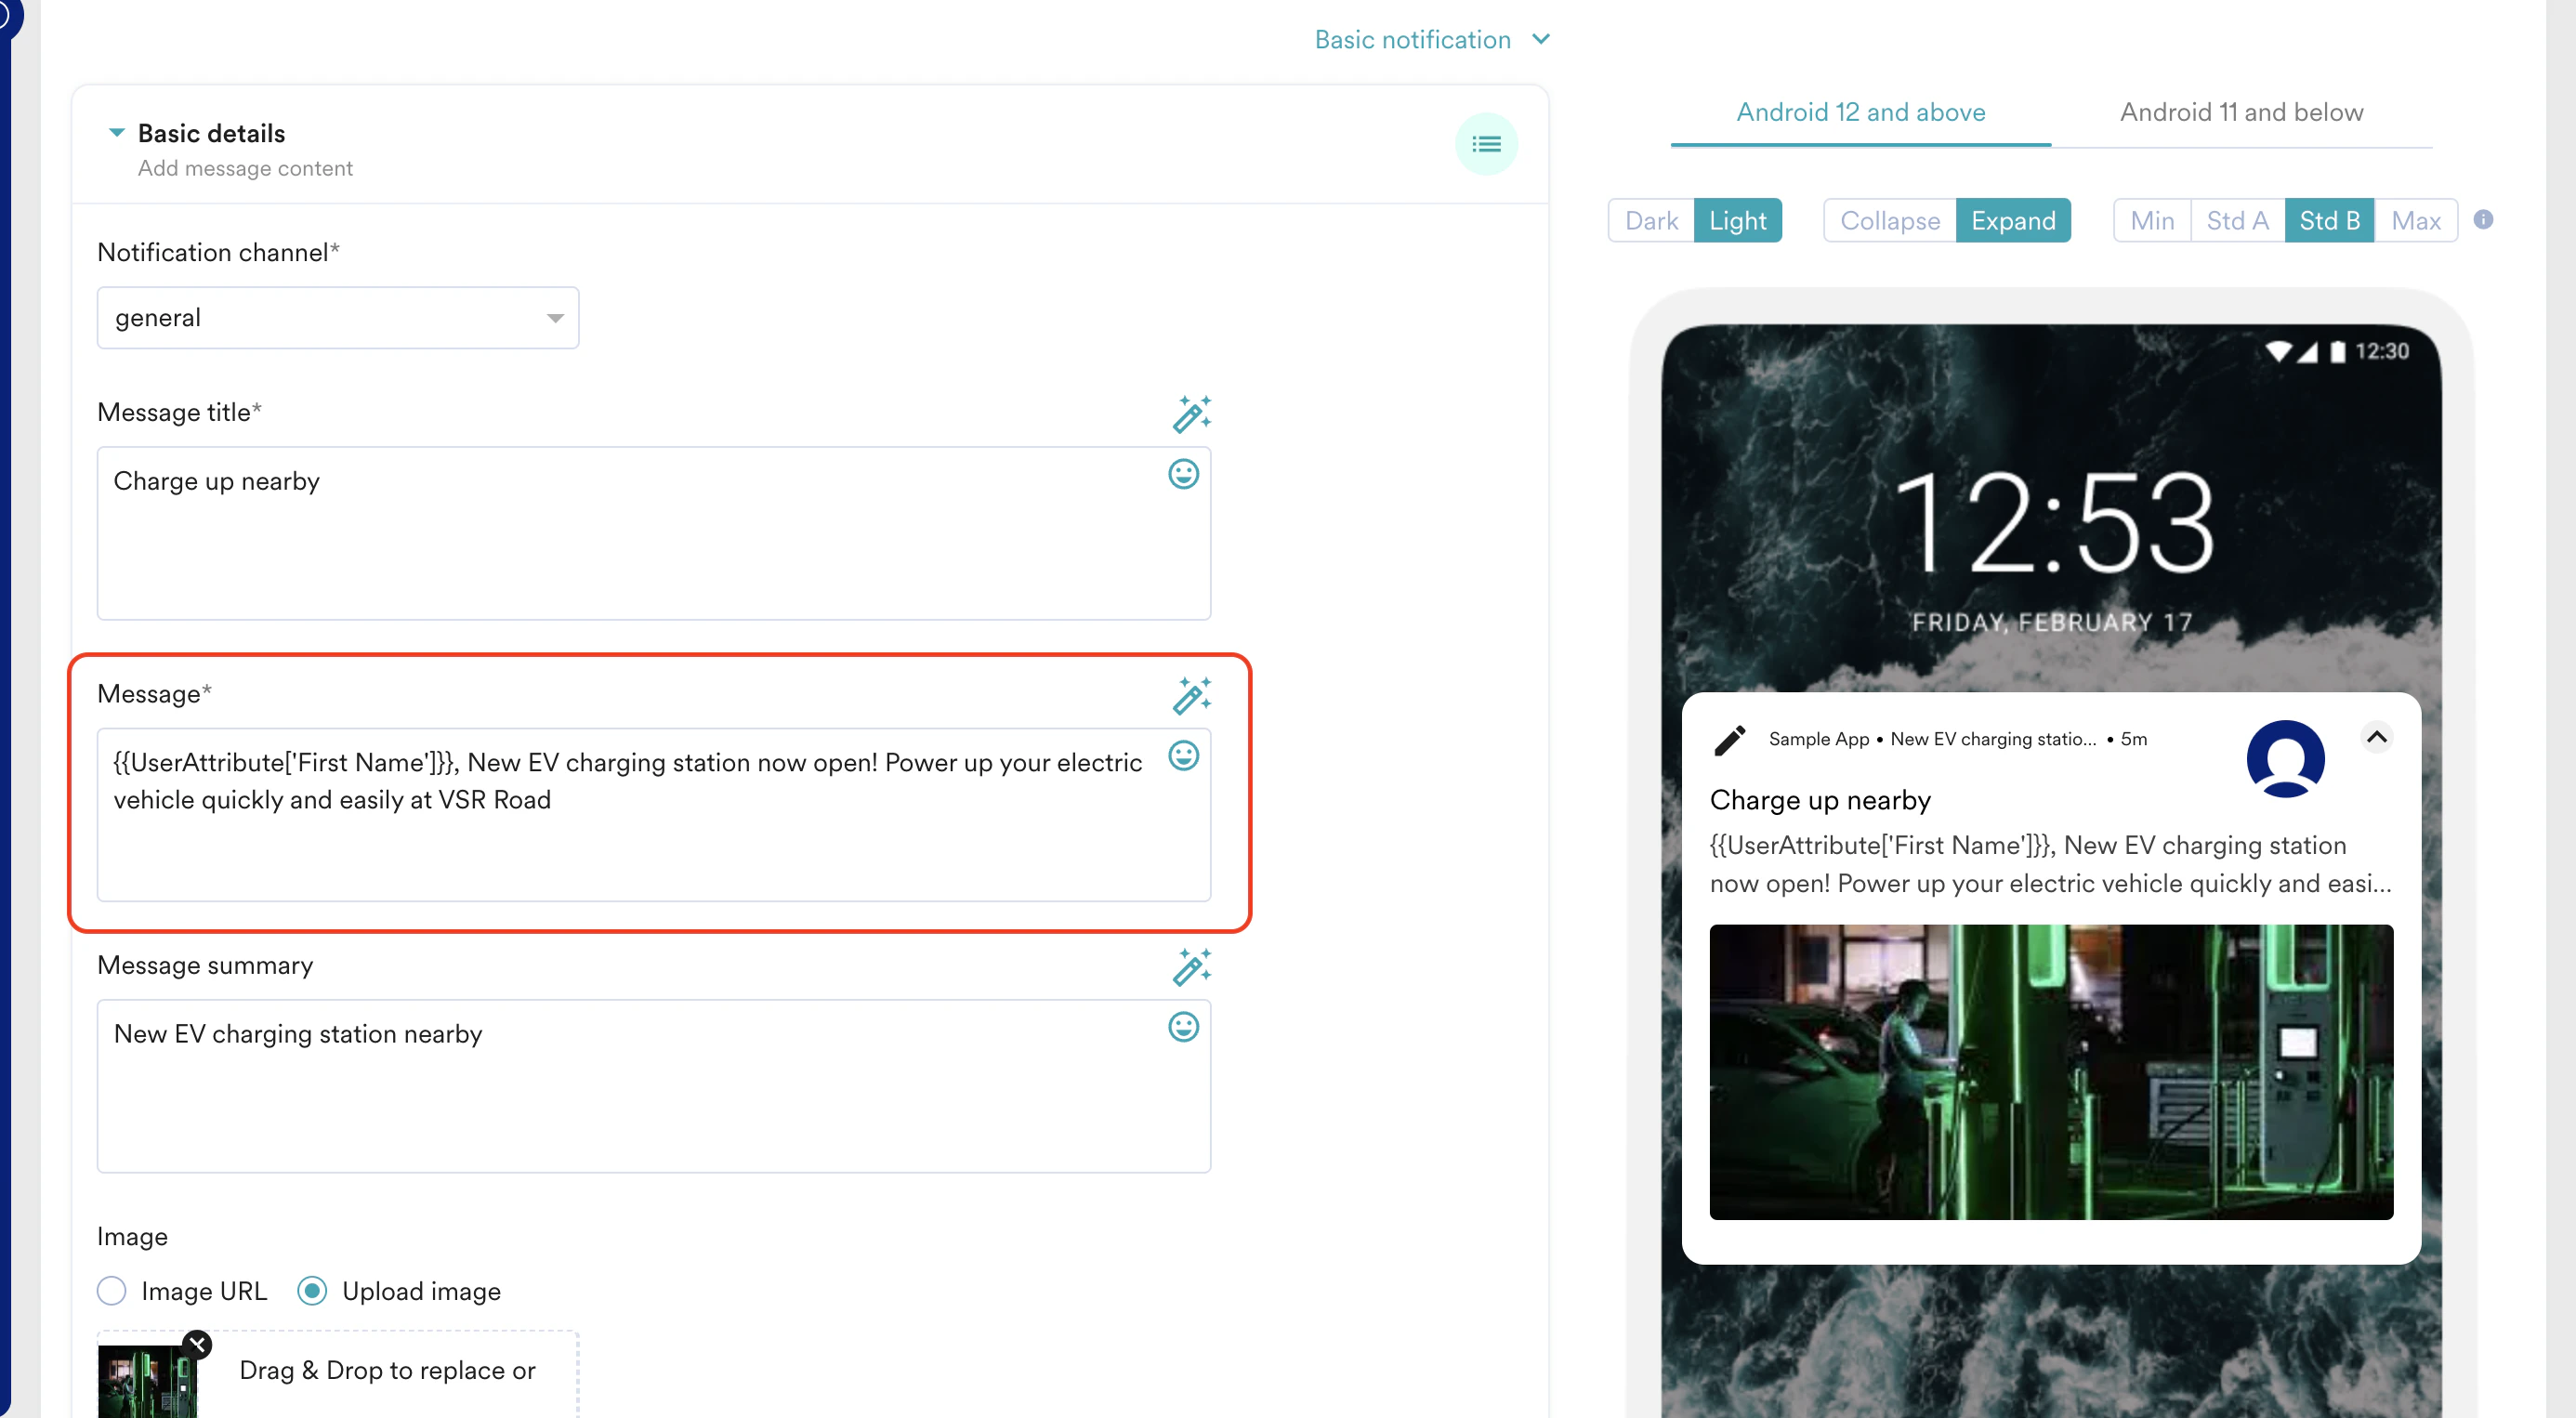Set notification preview to Collapse
This screenshot has height=1418, width=2576.
[x=1889, y=220]
